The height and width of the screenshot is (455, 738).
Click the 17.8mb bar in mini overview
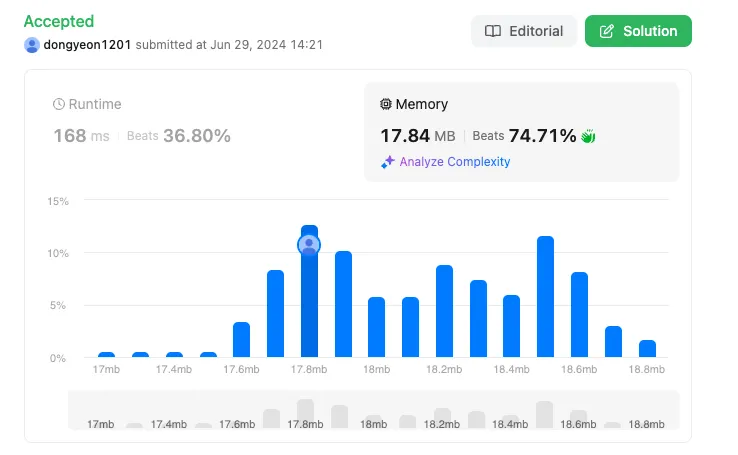[x=305, y=414]
